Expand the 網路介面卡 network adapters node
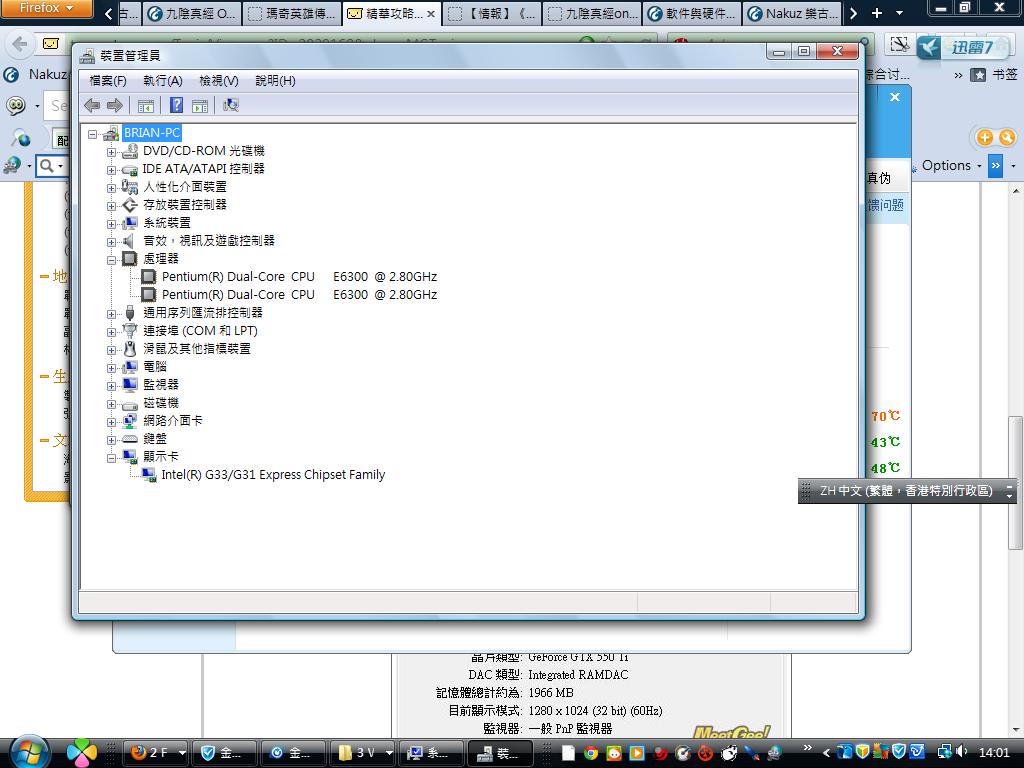 (112, 421)
